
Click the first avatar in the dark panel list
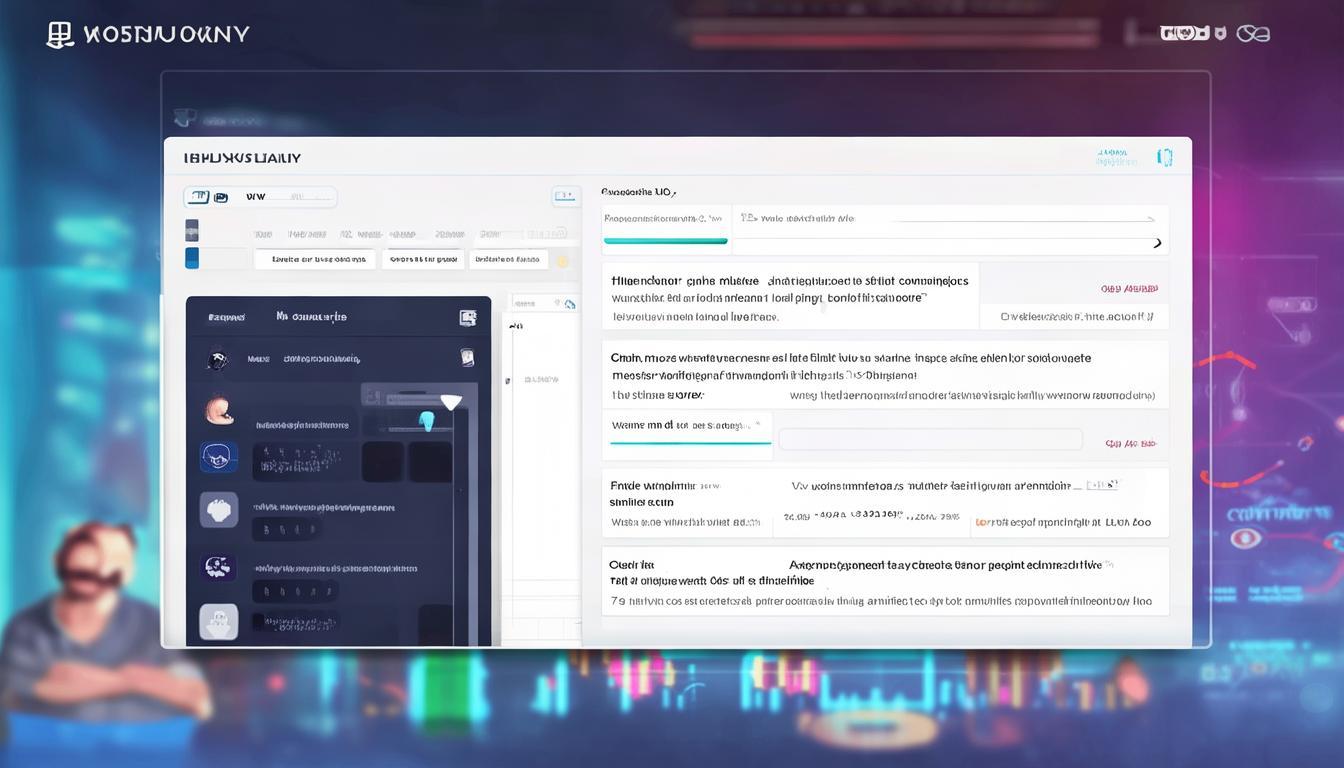(217, 359)
